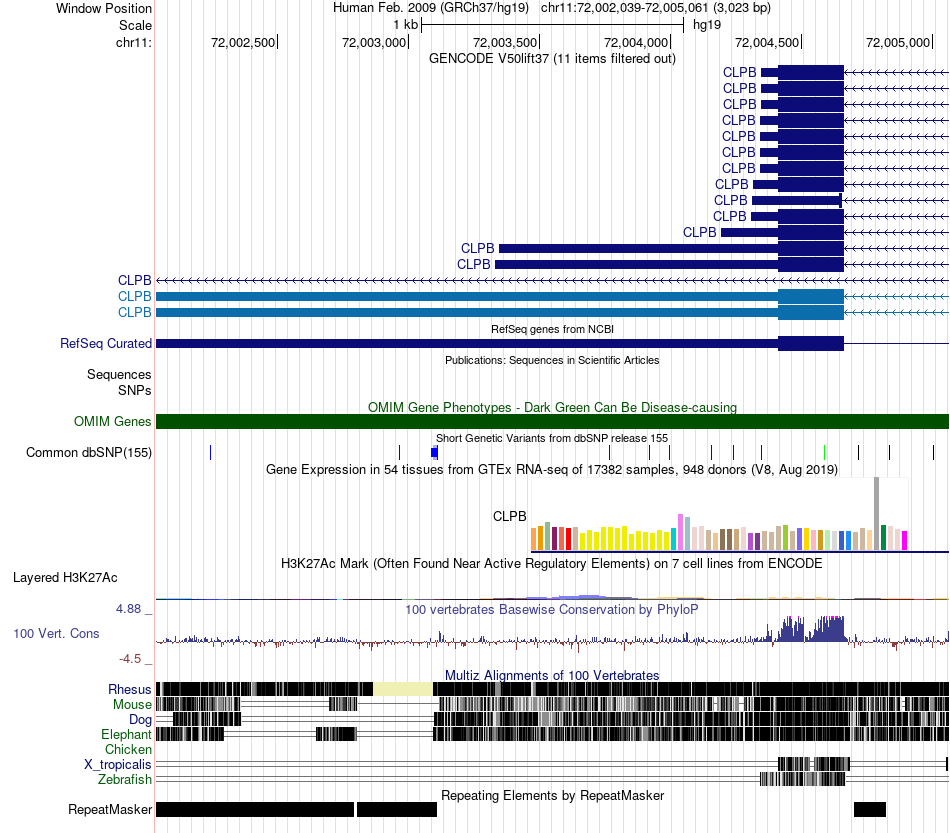The image size is (950, 833).
Task: Click the short rightmost RepeatMasker block
Action: tap(870, 809)
